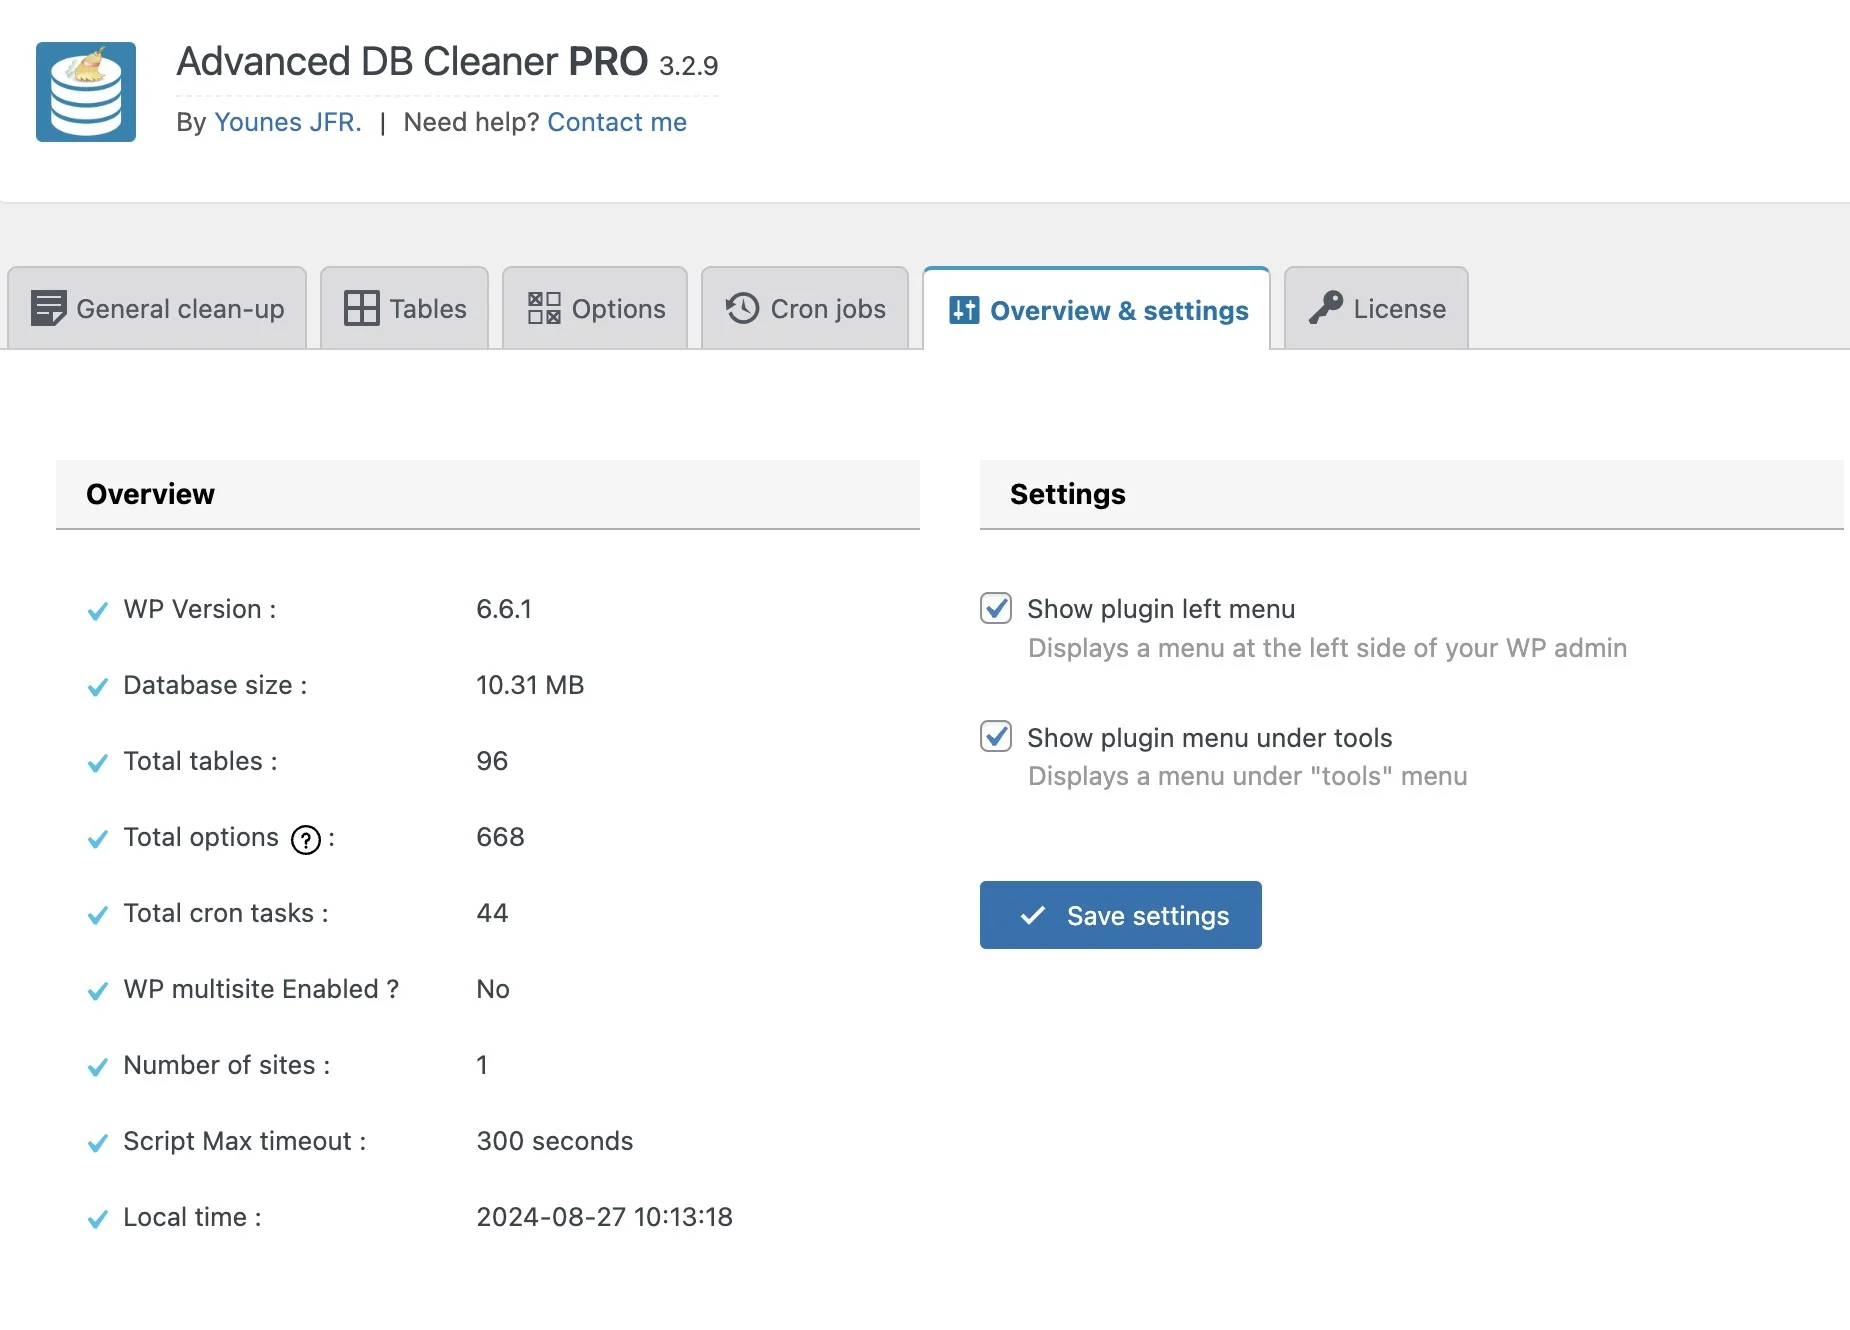Click the Advanced DB Cleaner database logo icon
1850x1330 pixels.
[86, 92]
